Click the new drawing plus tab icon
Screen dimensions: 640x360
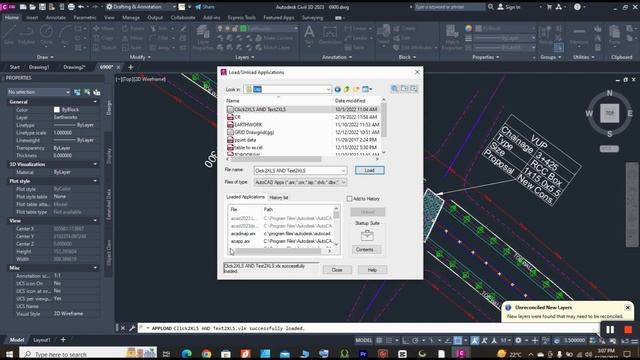pyautogui.click(x=131, y=67)
